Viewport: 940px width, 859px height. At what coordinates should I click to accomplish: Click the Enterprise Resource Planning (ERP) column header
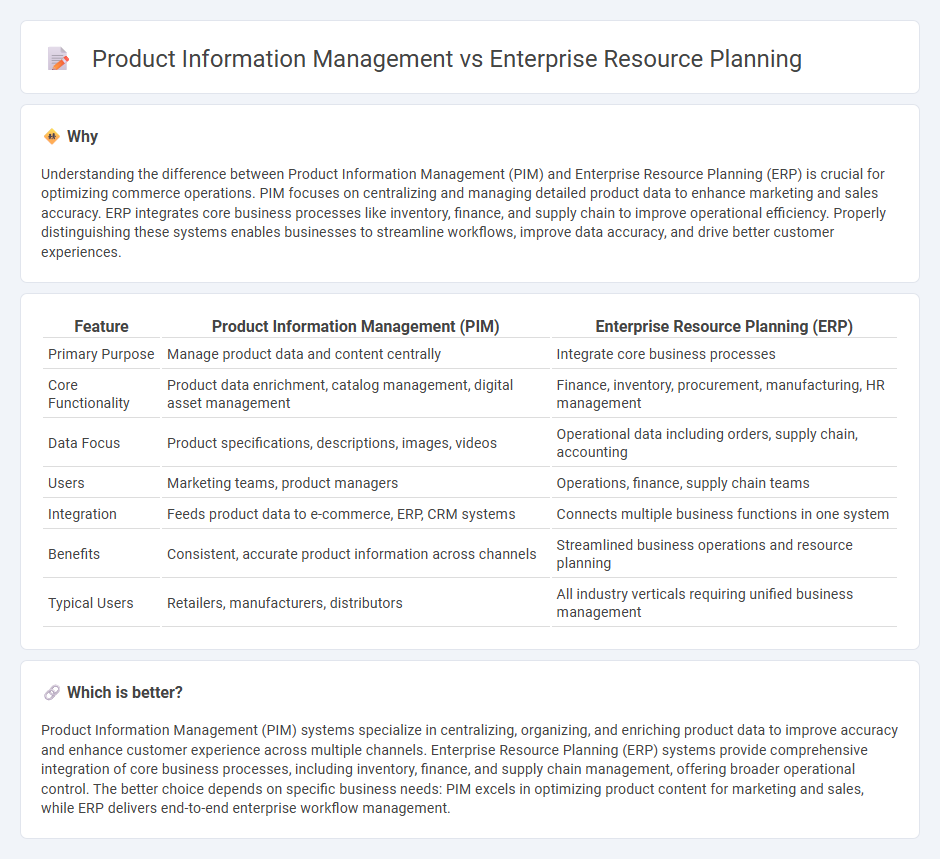point(724,326)
